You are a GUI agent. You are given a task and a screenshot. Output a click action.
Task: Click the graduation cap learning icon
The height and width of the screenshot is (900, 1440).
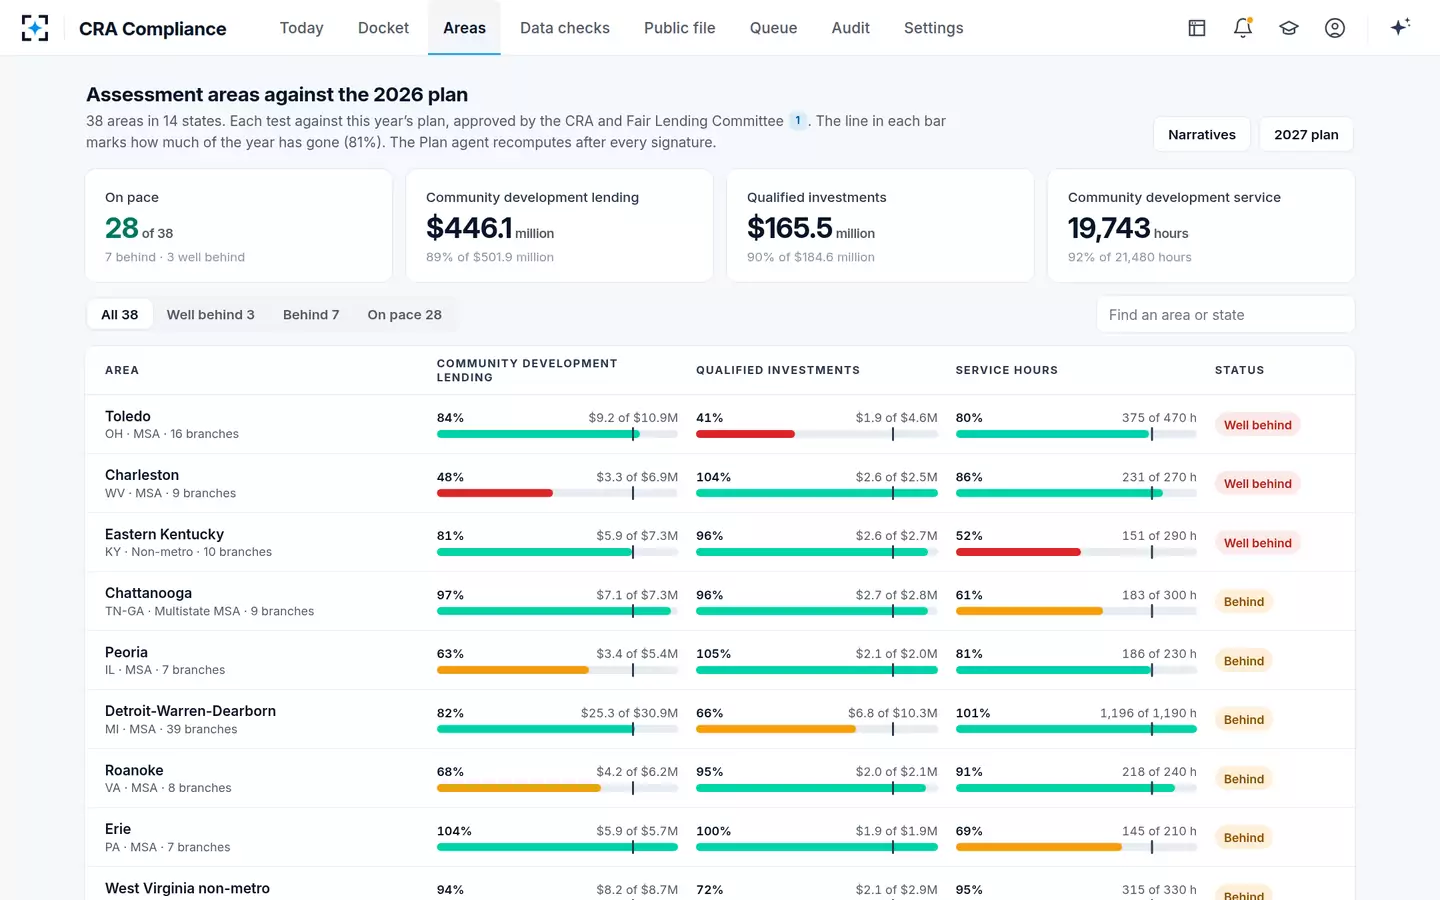click(x=1289, y=28)
